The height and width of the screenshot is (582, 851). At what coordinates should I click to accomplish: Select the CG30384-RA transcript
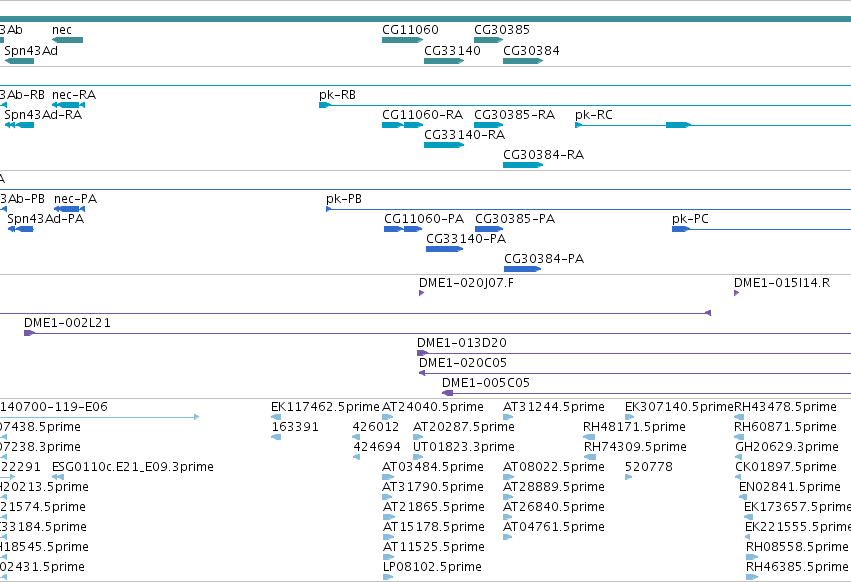click(x=523, y=165)
